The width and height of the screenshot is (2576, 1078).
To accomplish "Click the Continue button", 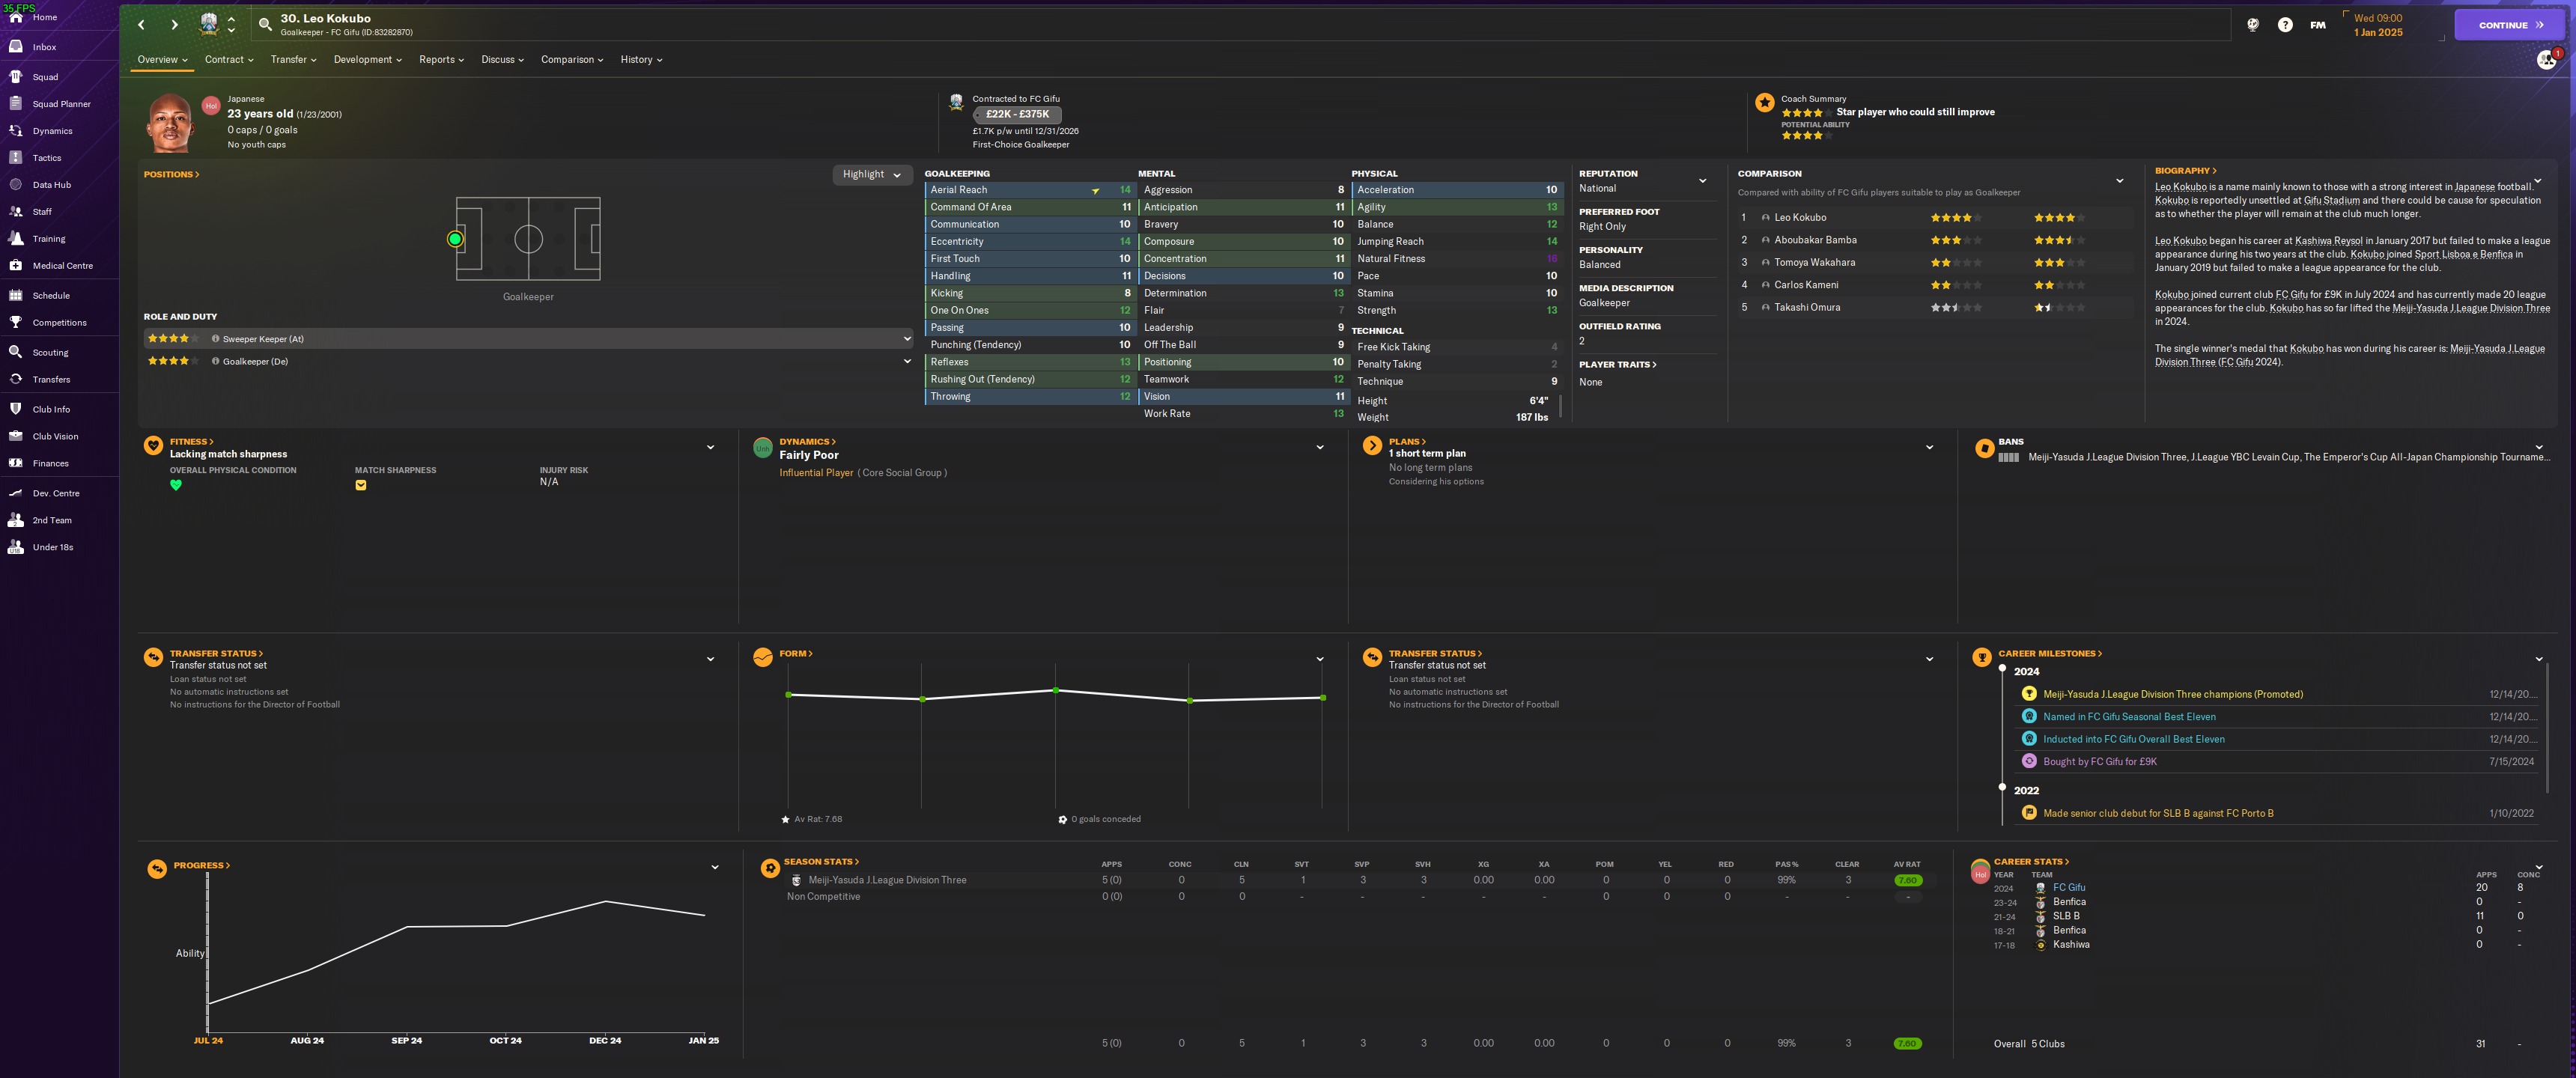I will [2509, 25].
